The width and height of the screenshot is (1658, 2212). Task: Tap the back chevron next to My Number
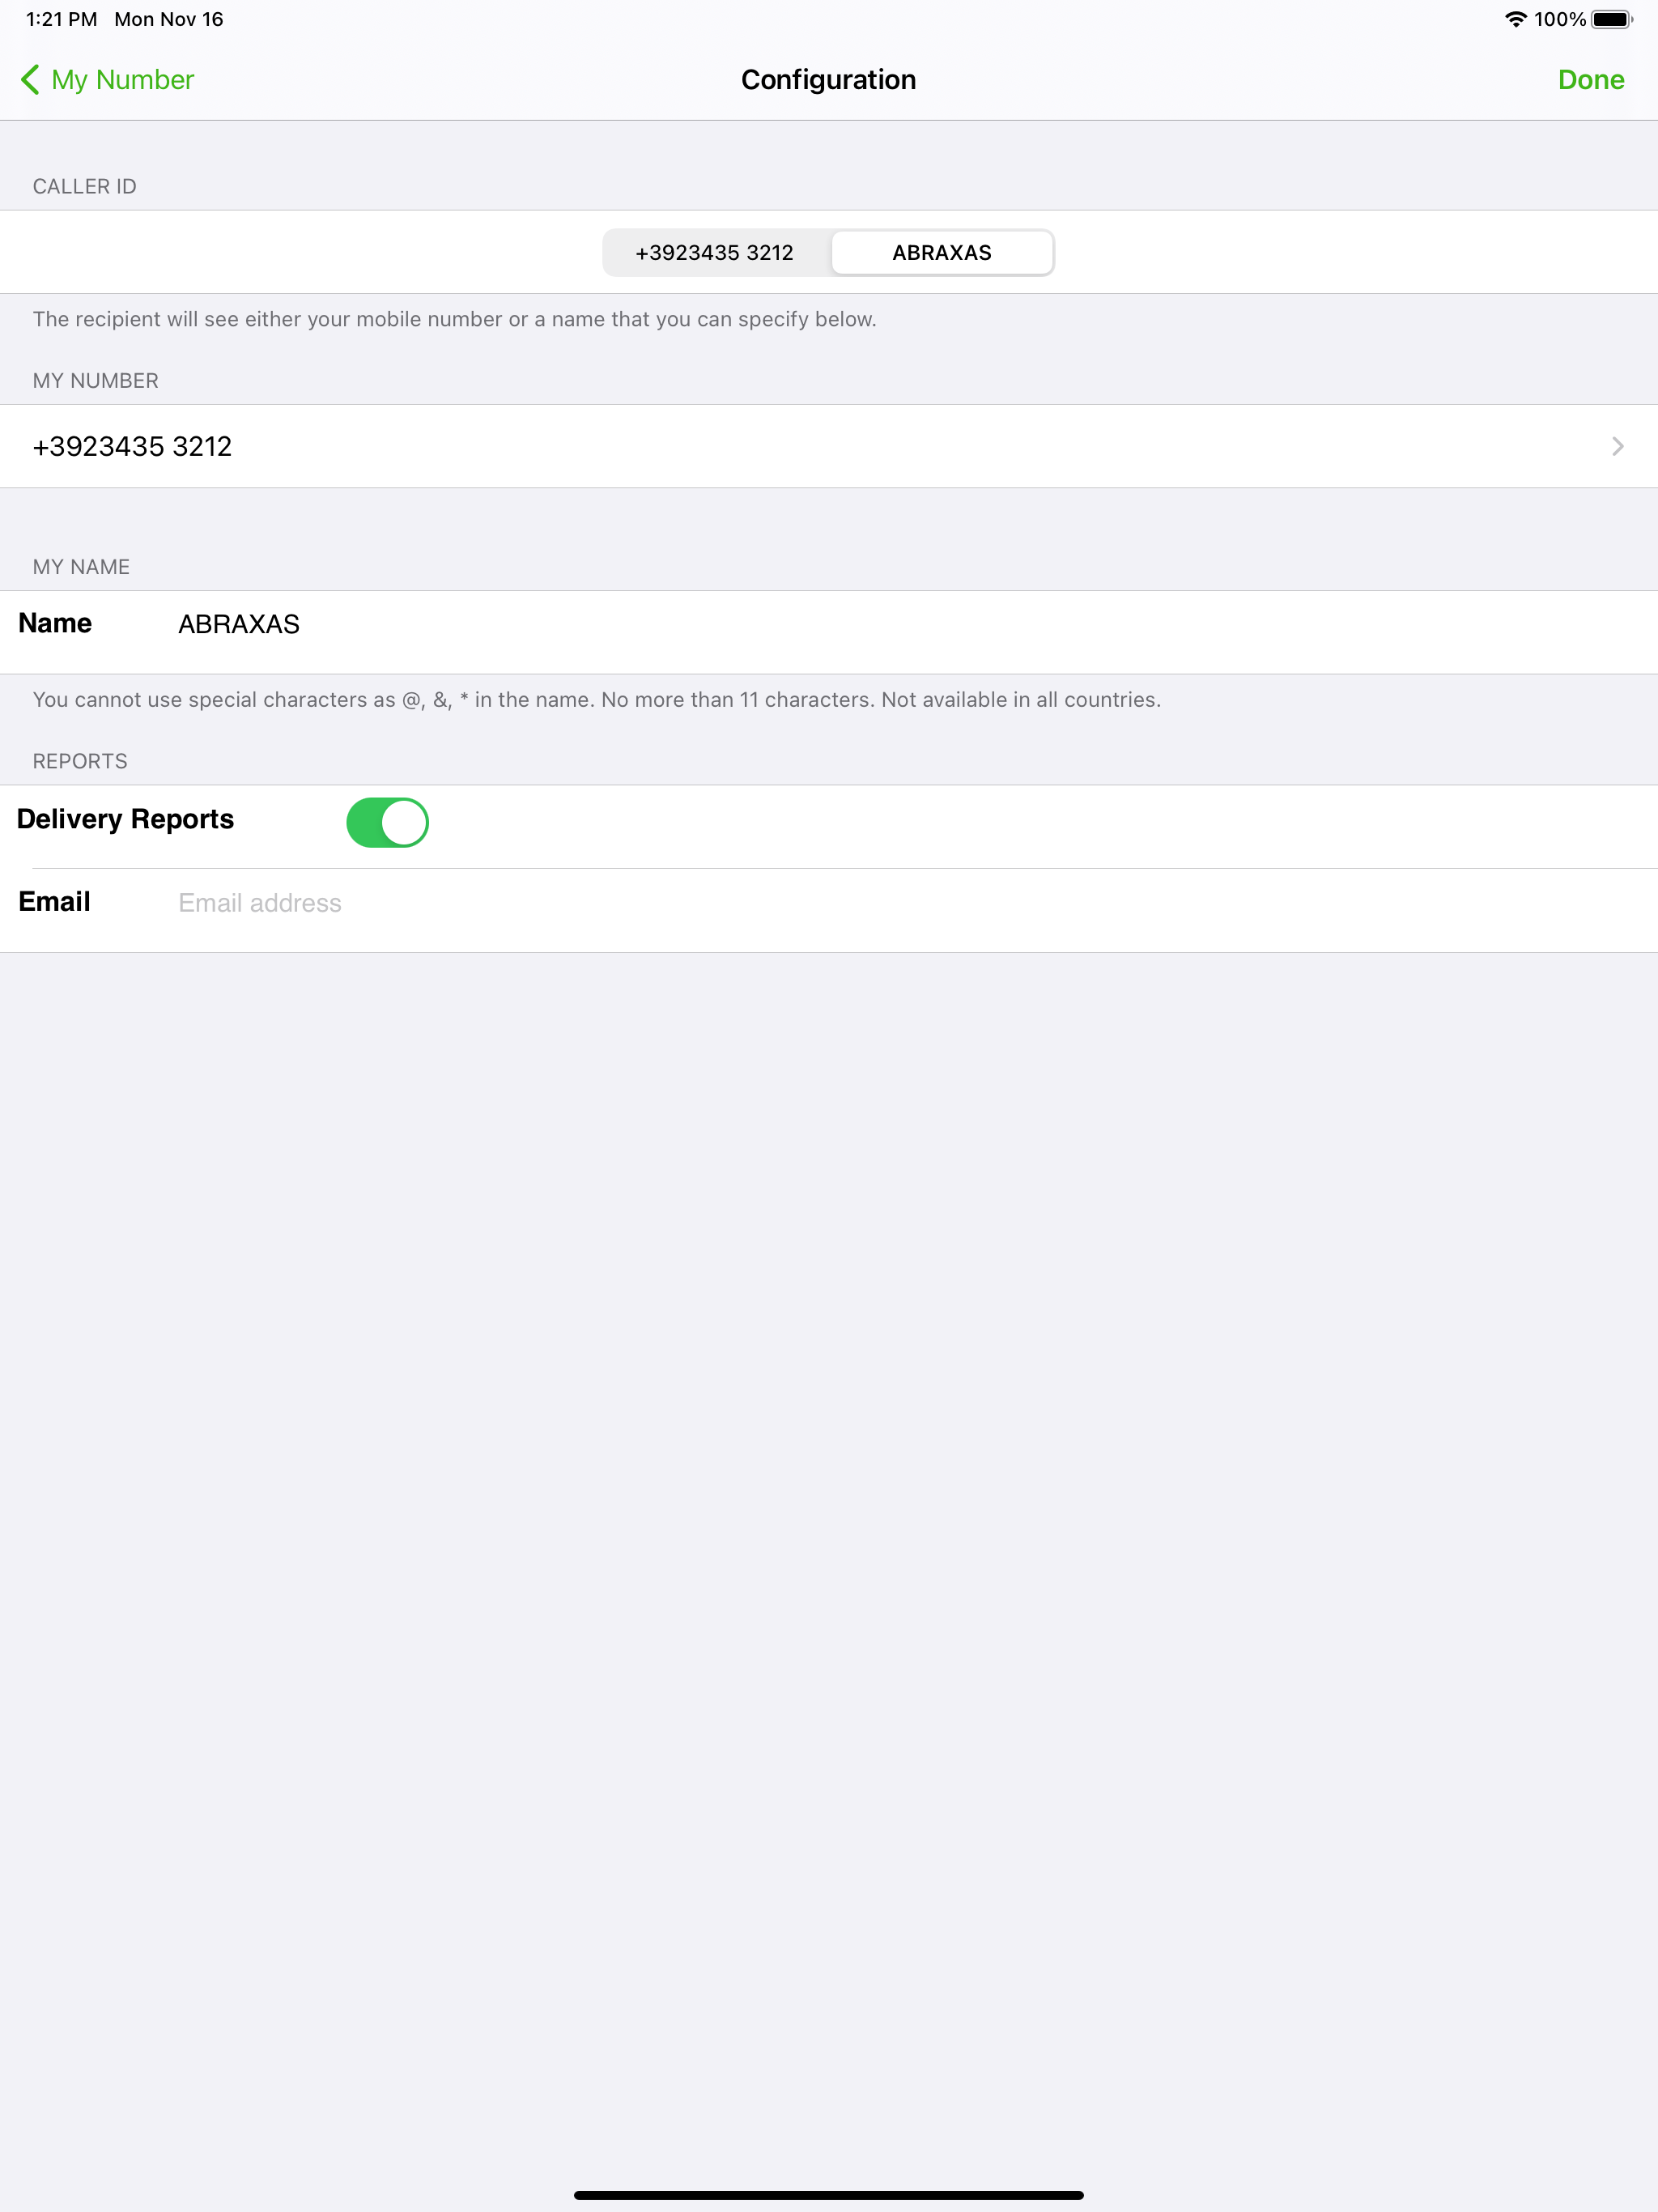pos(30,79)
